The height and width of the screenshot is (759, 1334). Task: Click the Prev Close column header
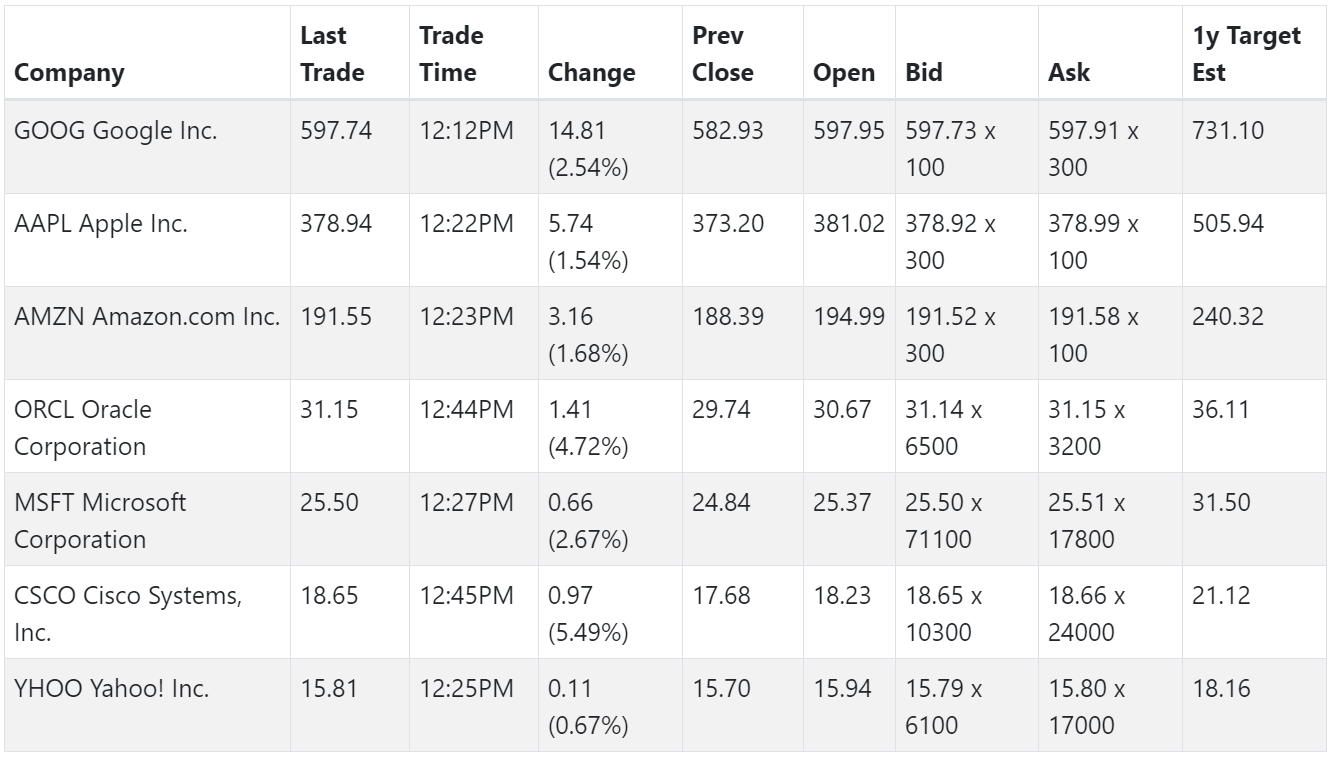743,53
